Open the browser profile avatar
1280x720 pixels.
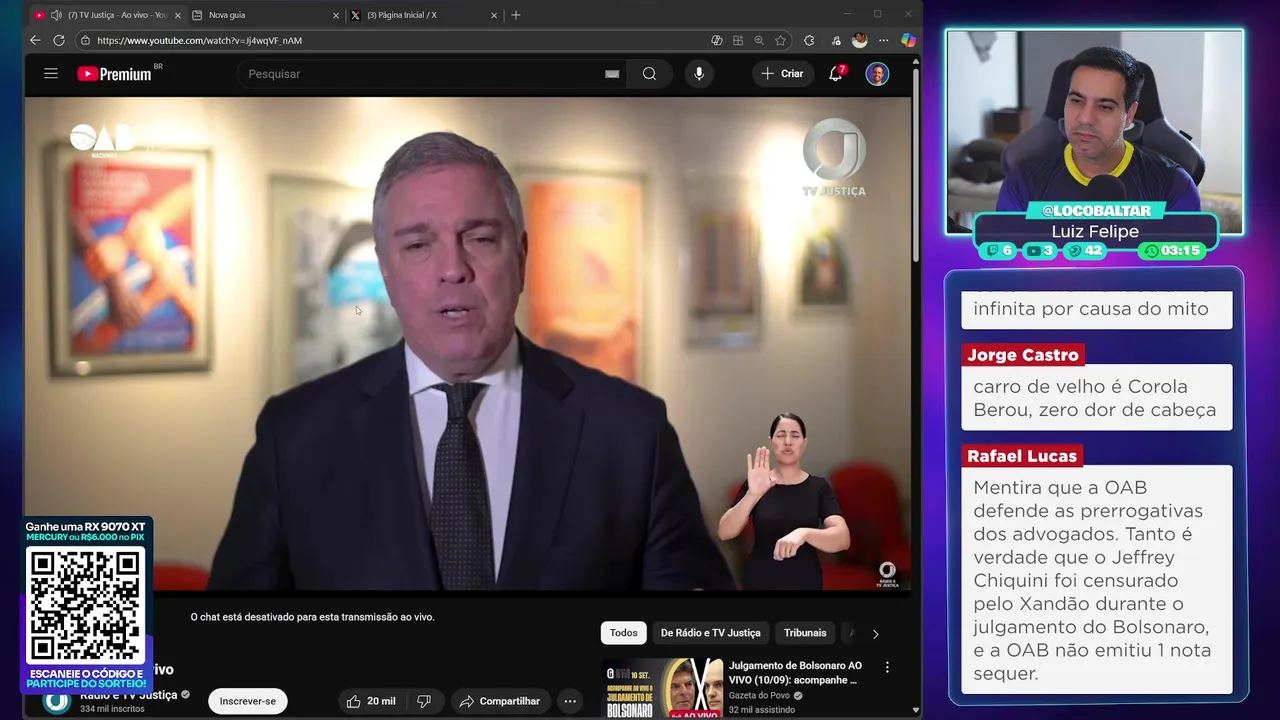click(x=859, y=40)
